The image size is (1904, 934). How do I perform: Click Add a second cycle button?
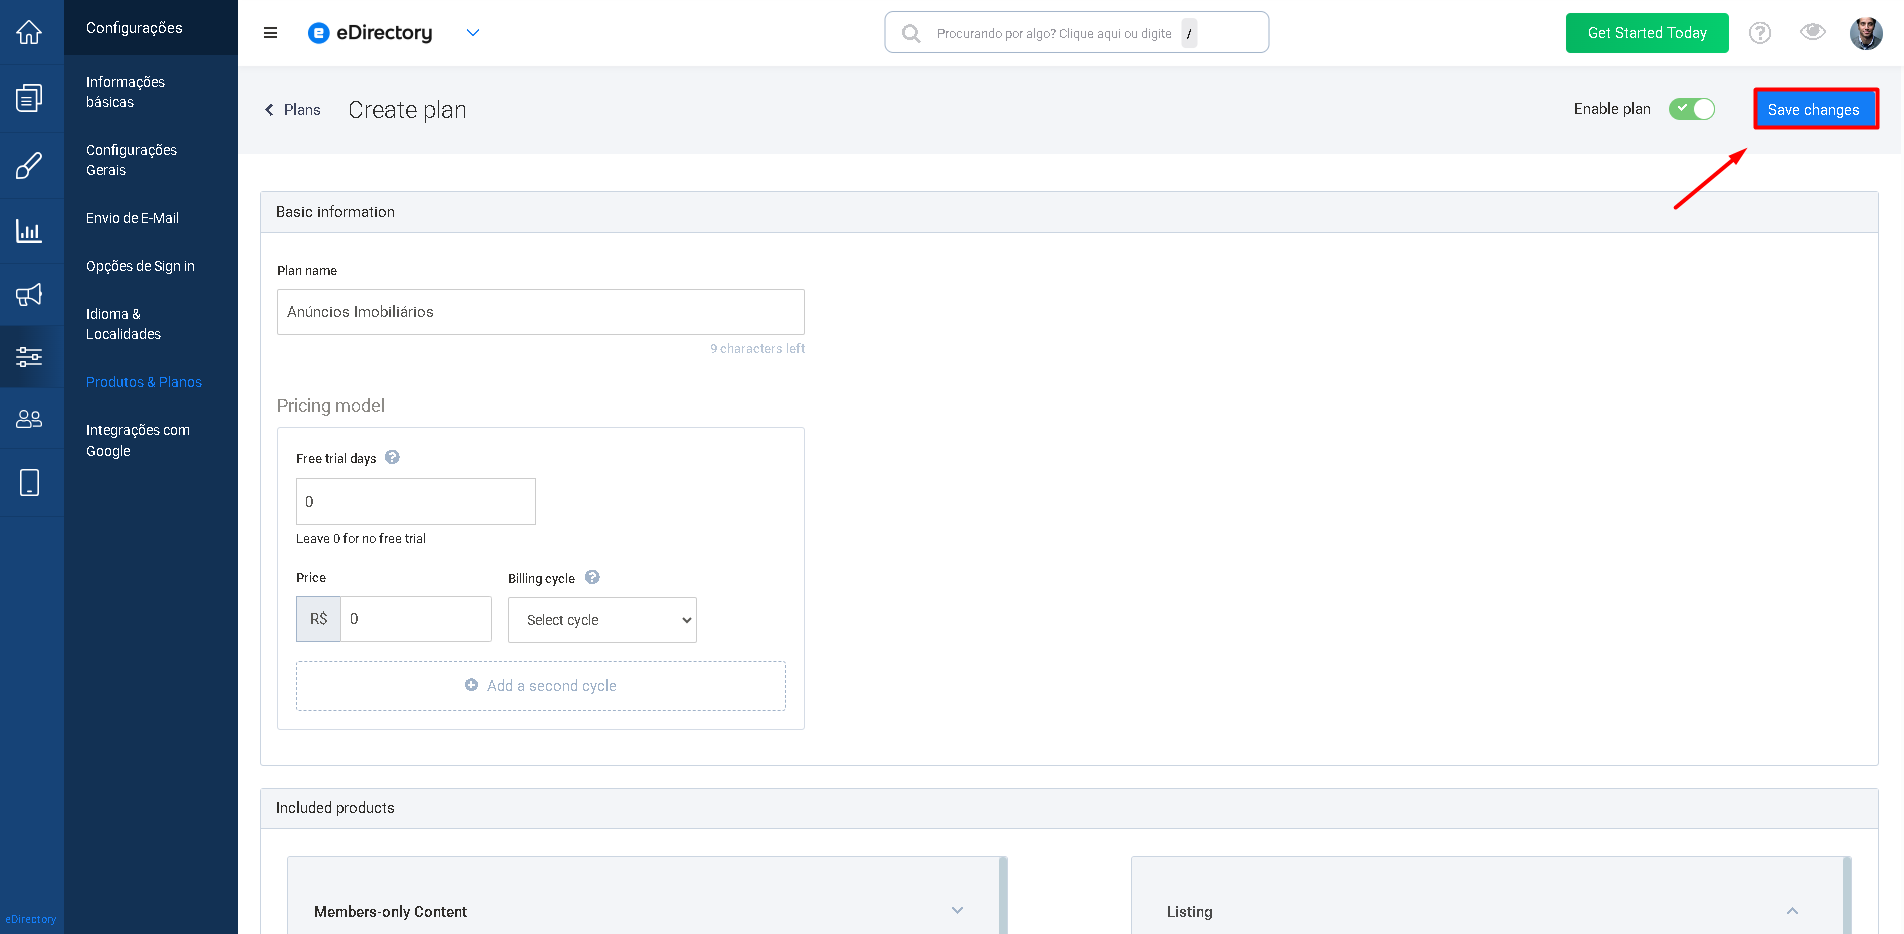point(541,686)
